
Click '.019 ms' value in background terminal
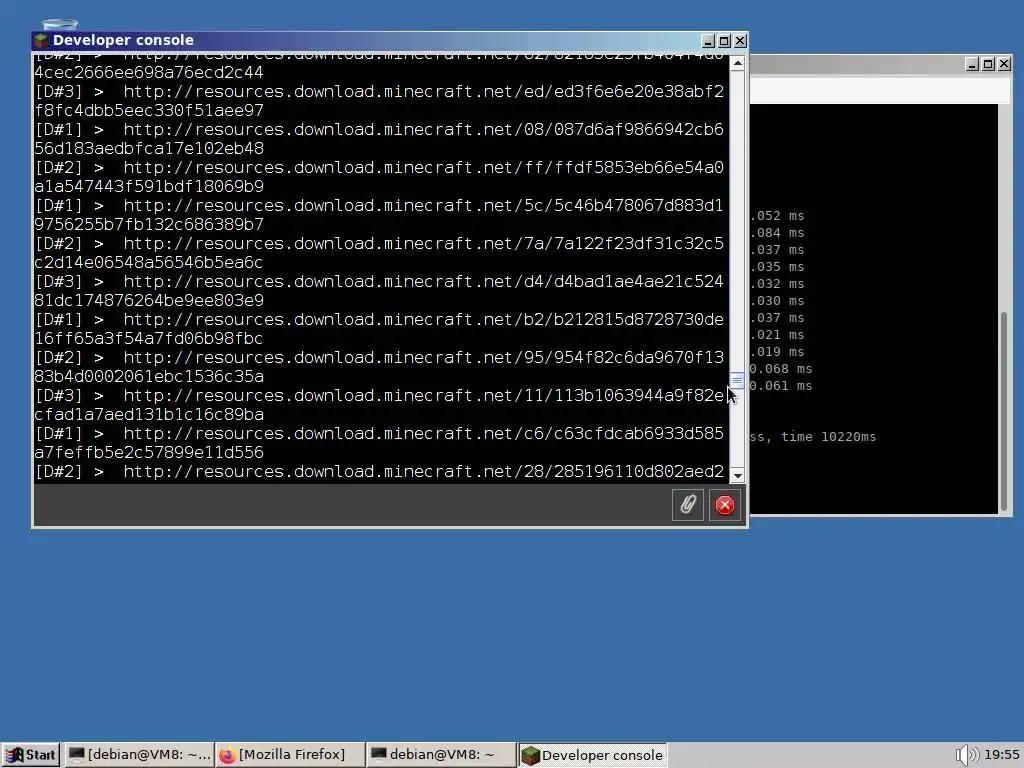pos(777,352)
